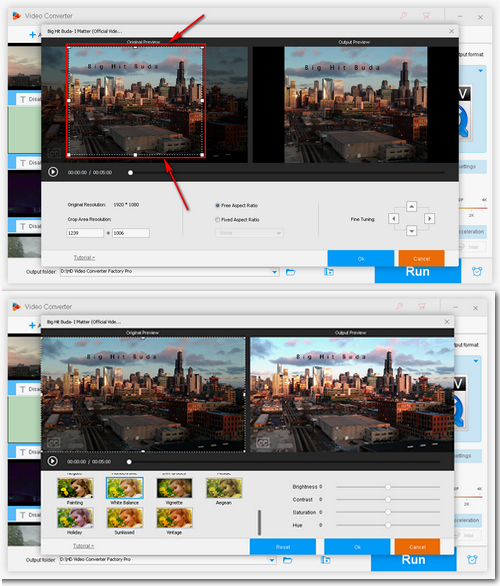
Task: Play the video in the crop dialog
Action: pos(53,172)
